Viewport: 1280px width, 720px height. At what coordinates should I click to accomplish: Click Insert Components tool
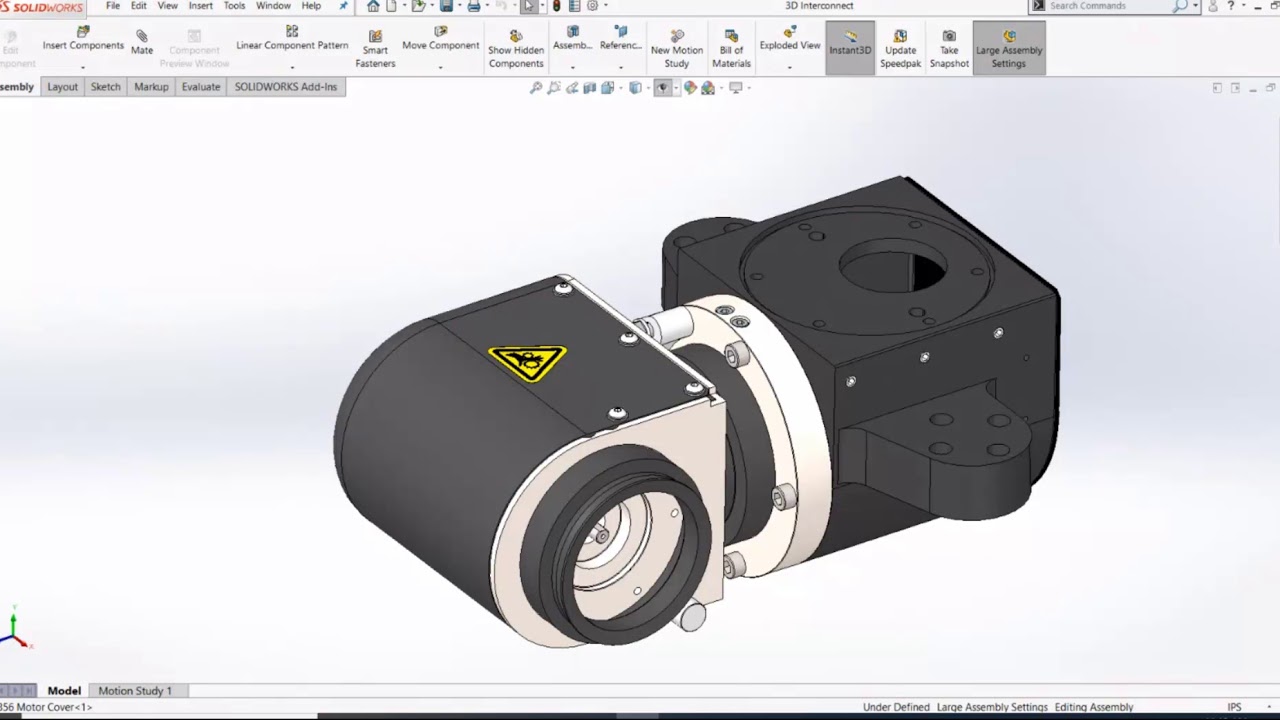(83, 39)
